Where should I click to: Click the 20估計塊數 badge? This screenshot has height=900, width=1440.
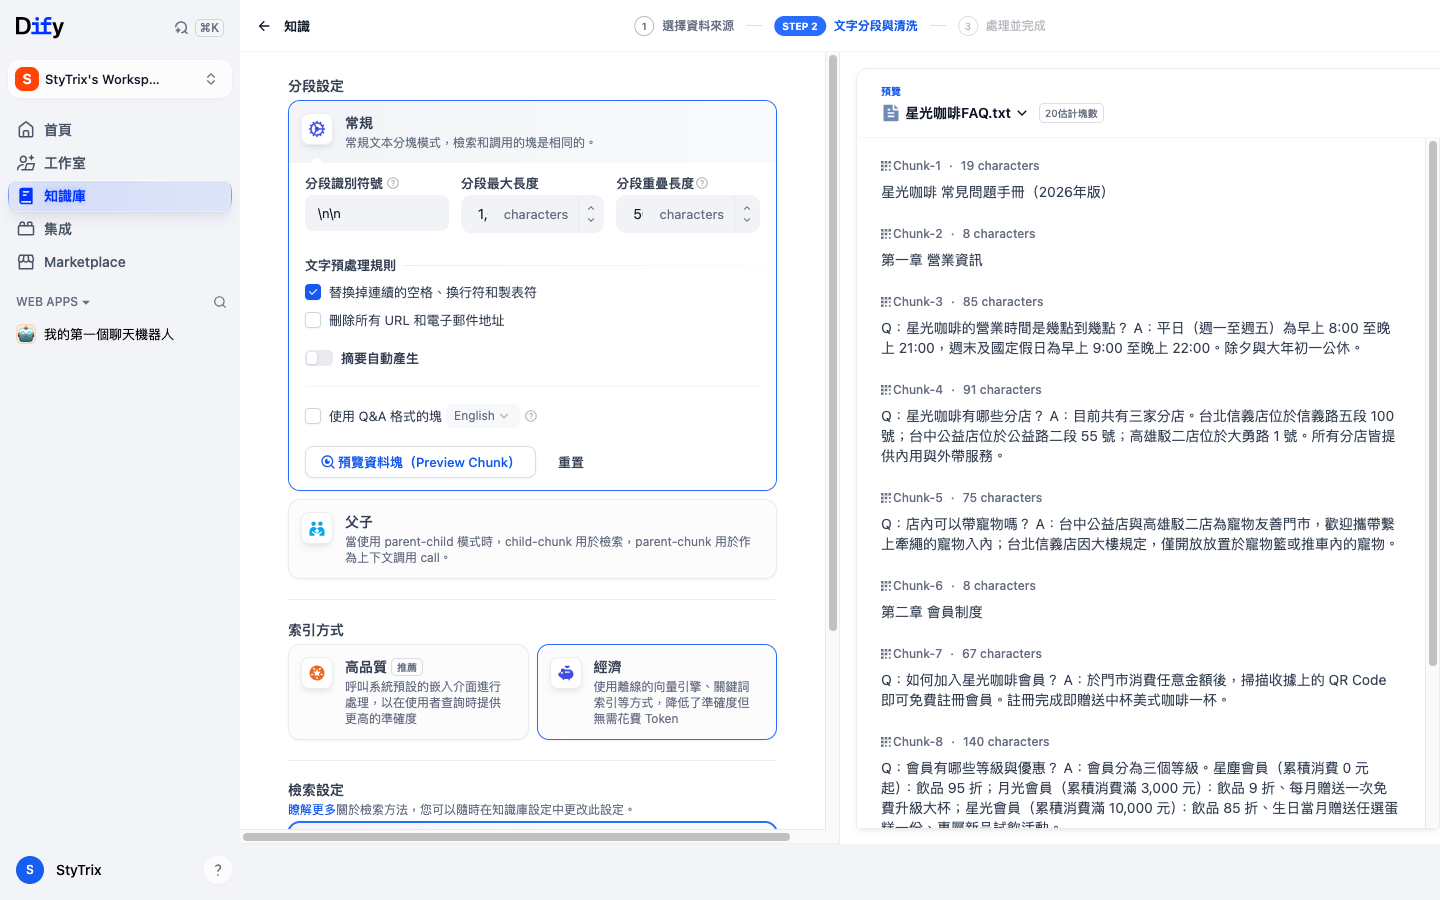pos(1071,113)
